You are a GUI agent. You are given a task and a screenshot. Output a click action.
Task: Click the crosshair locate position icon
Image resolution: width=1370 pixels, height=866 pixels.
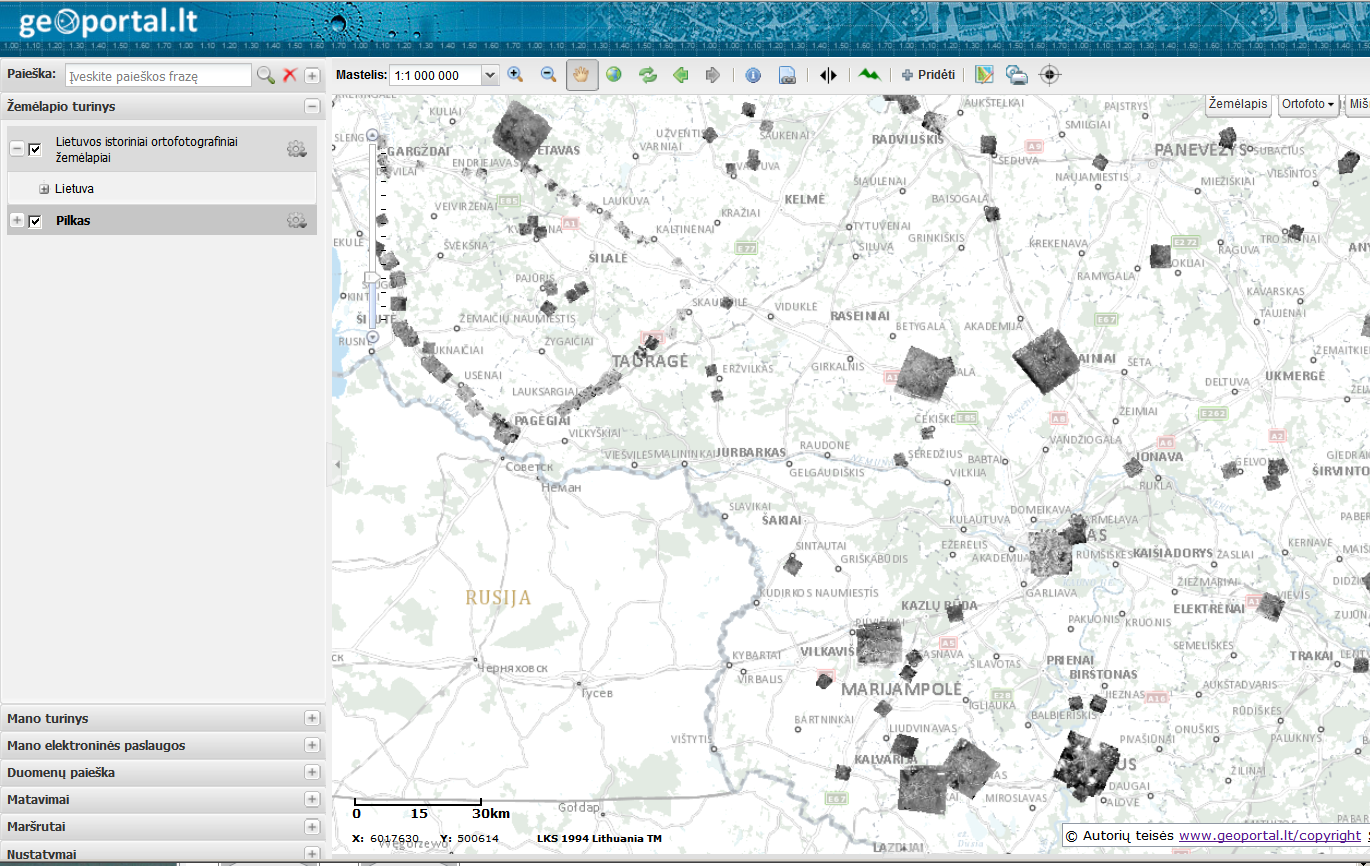pos(1049,75)
